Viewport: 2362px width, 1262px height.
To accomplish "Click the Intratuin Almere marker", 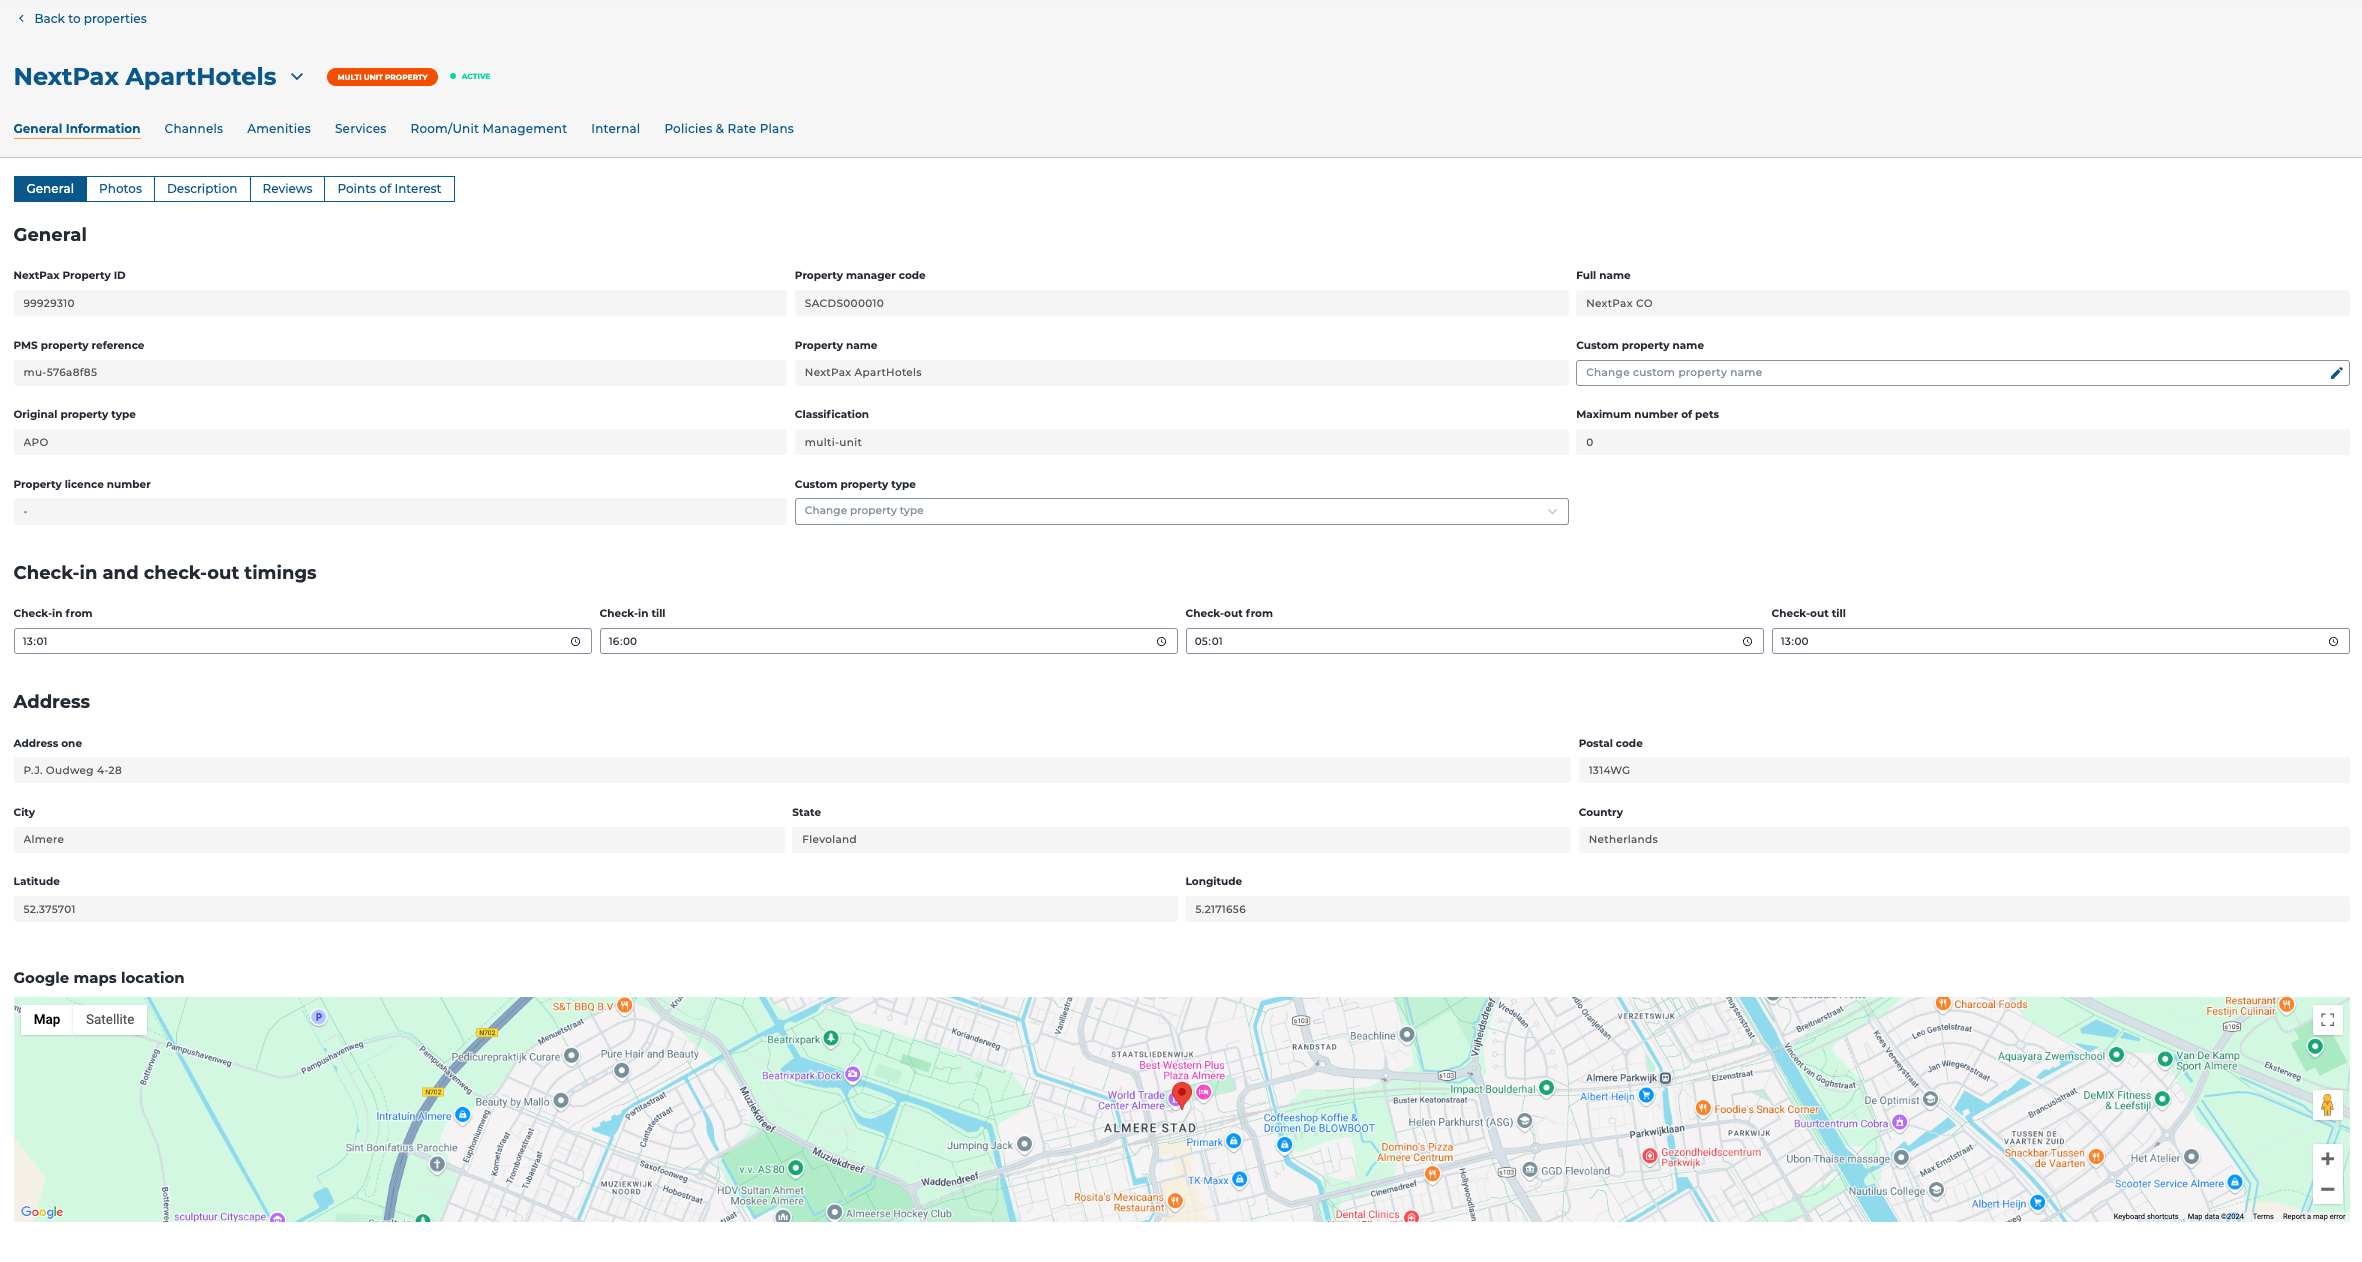I will click(x=462, y=1115).
